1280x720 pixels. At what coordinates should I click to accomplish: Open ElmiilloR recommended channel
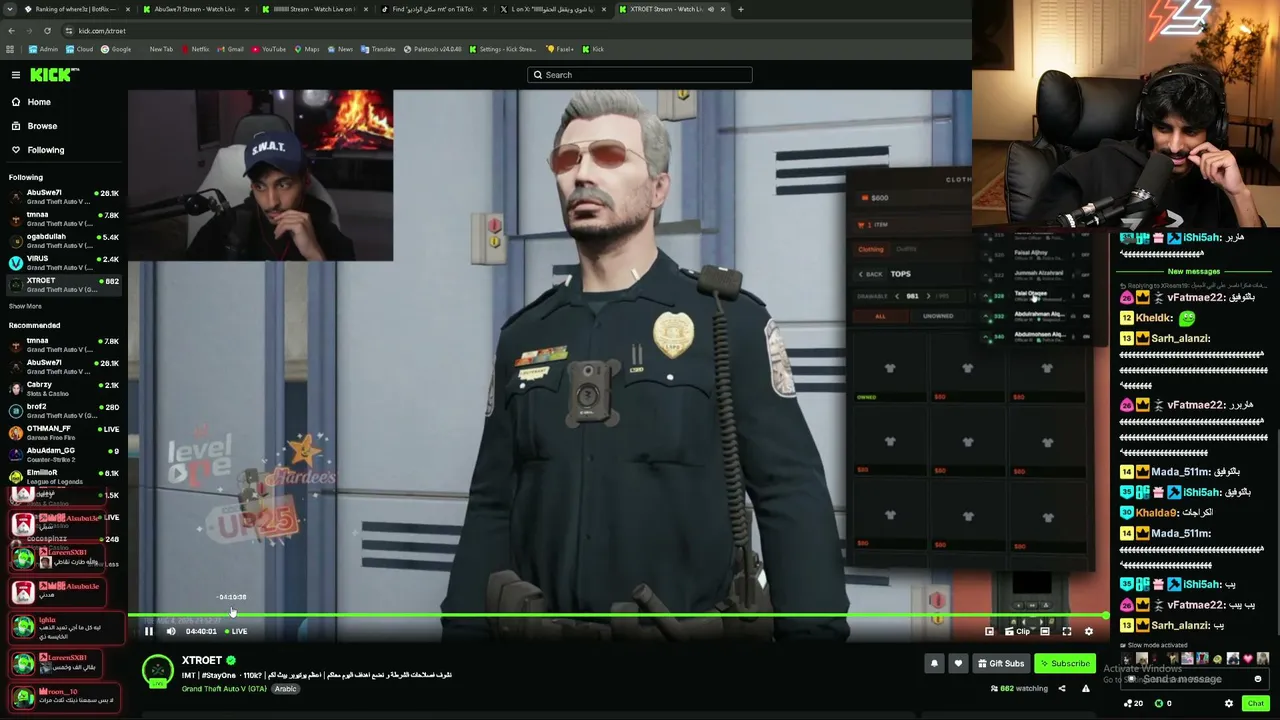click(x=63, y=477)
